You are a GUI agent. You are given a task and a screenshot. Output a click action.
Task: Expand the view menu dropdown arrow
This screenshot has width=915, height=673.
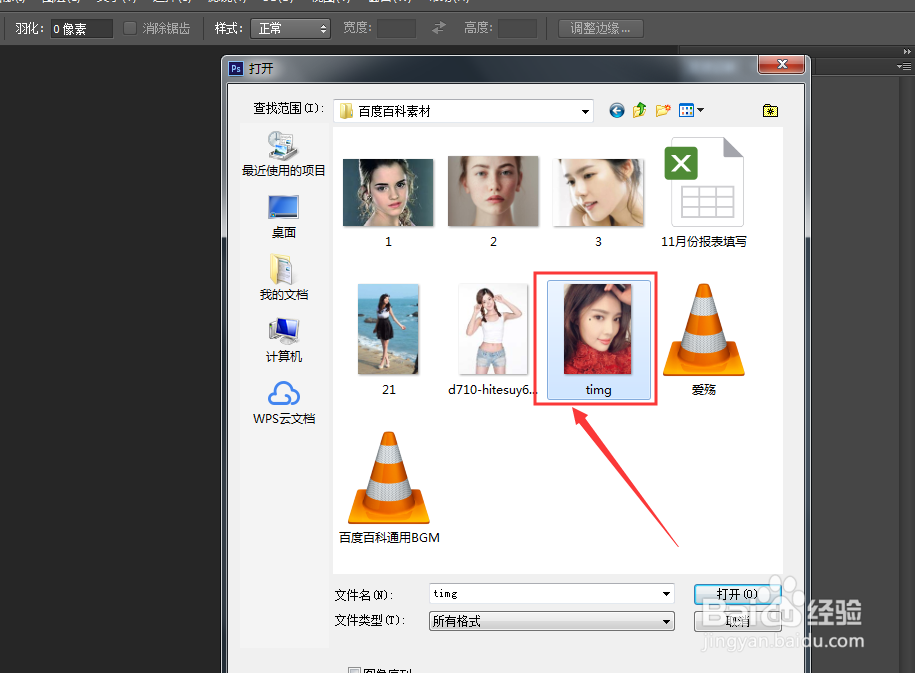click(x=701, y=110)
